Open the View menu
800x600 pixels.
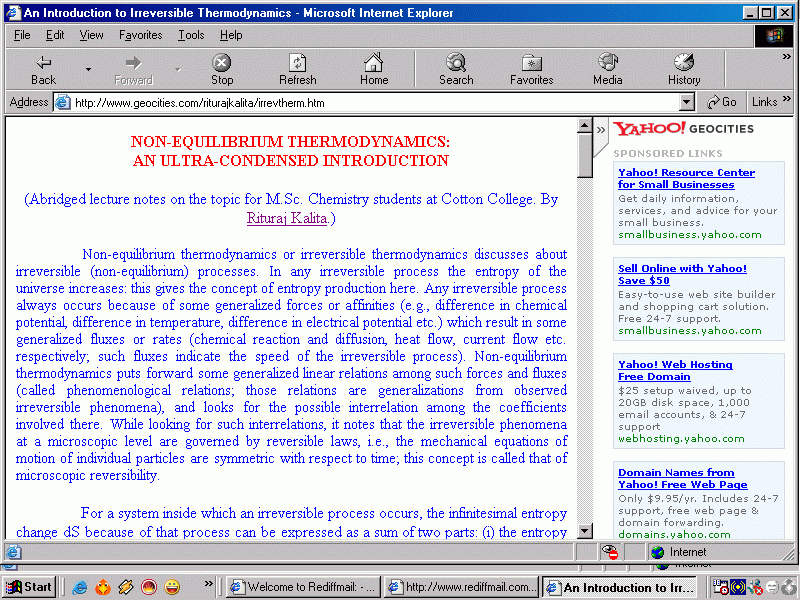tap(91, 35)
